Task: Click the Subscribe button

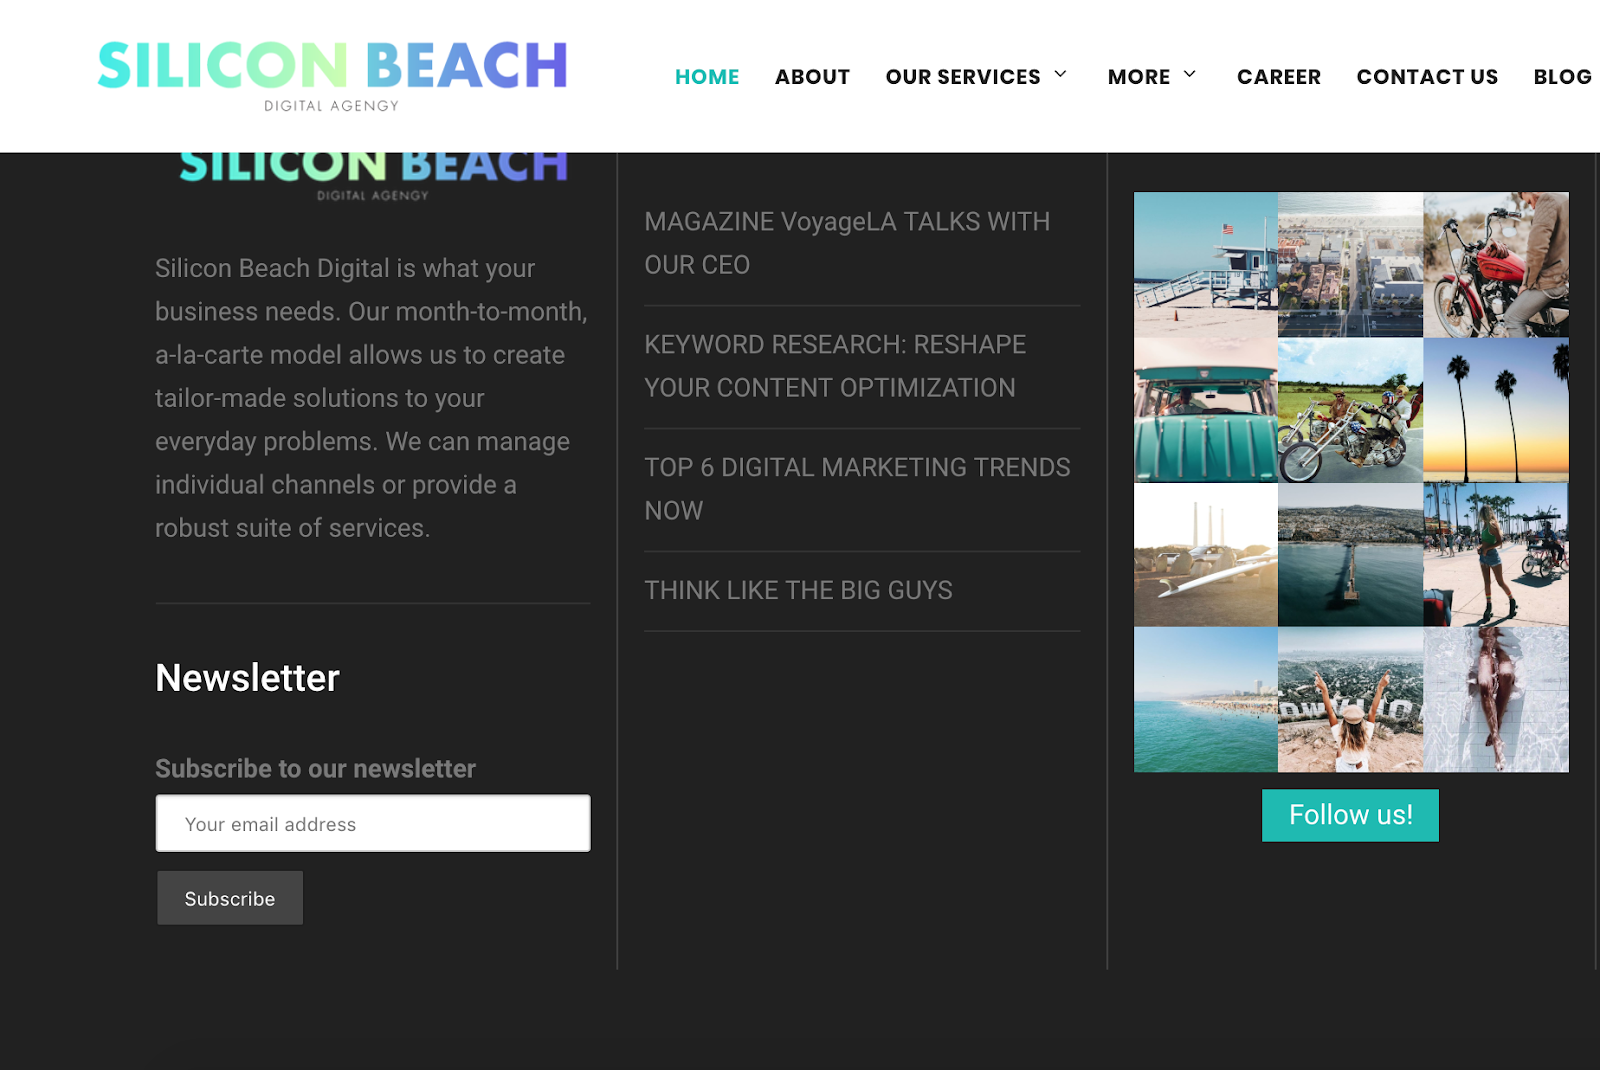Action: pyautogui.click(x=230, y=898)
